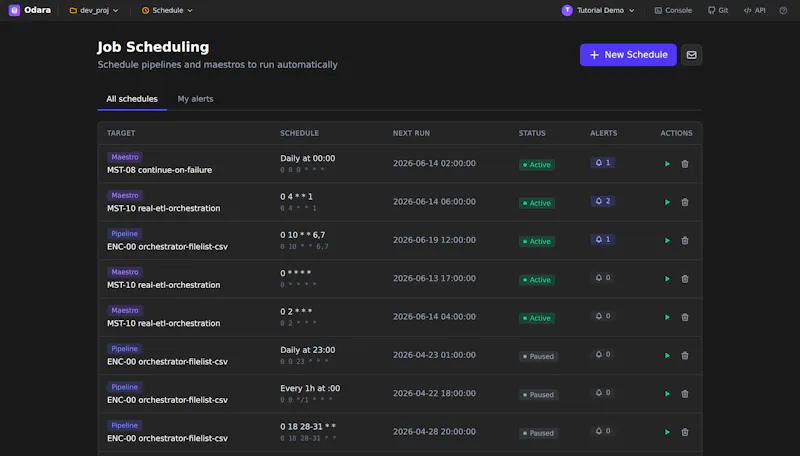Screen dimensions: 800x456
Task: Open the Schedule navigation dropdown
Action: 167,10
